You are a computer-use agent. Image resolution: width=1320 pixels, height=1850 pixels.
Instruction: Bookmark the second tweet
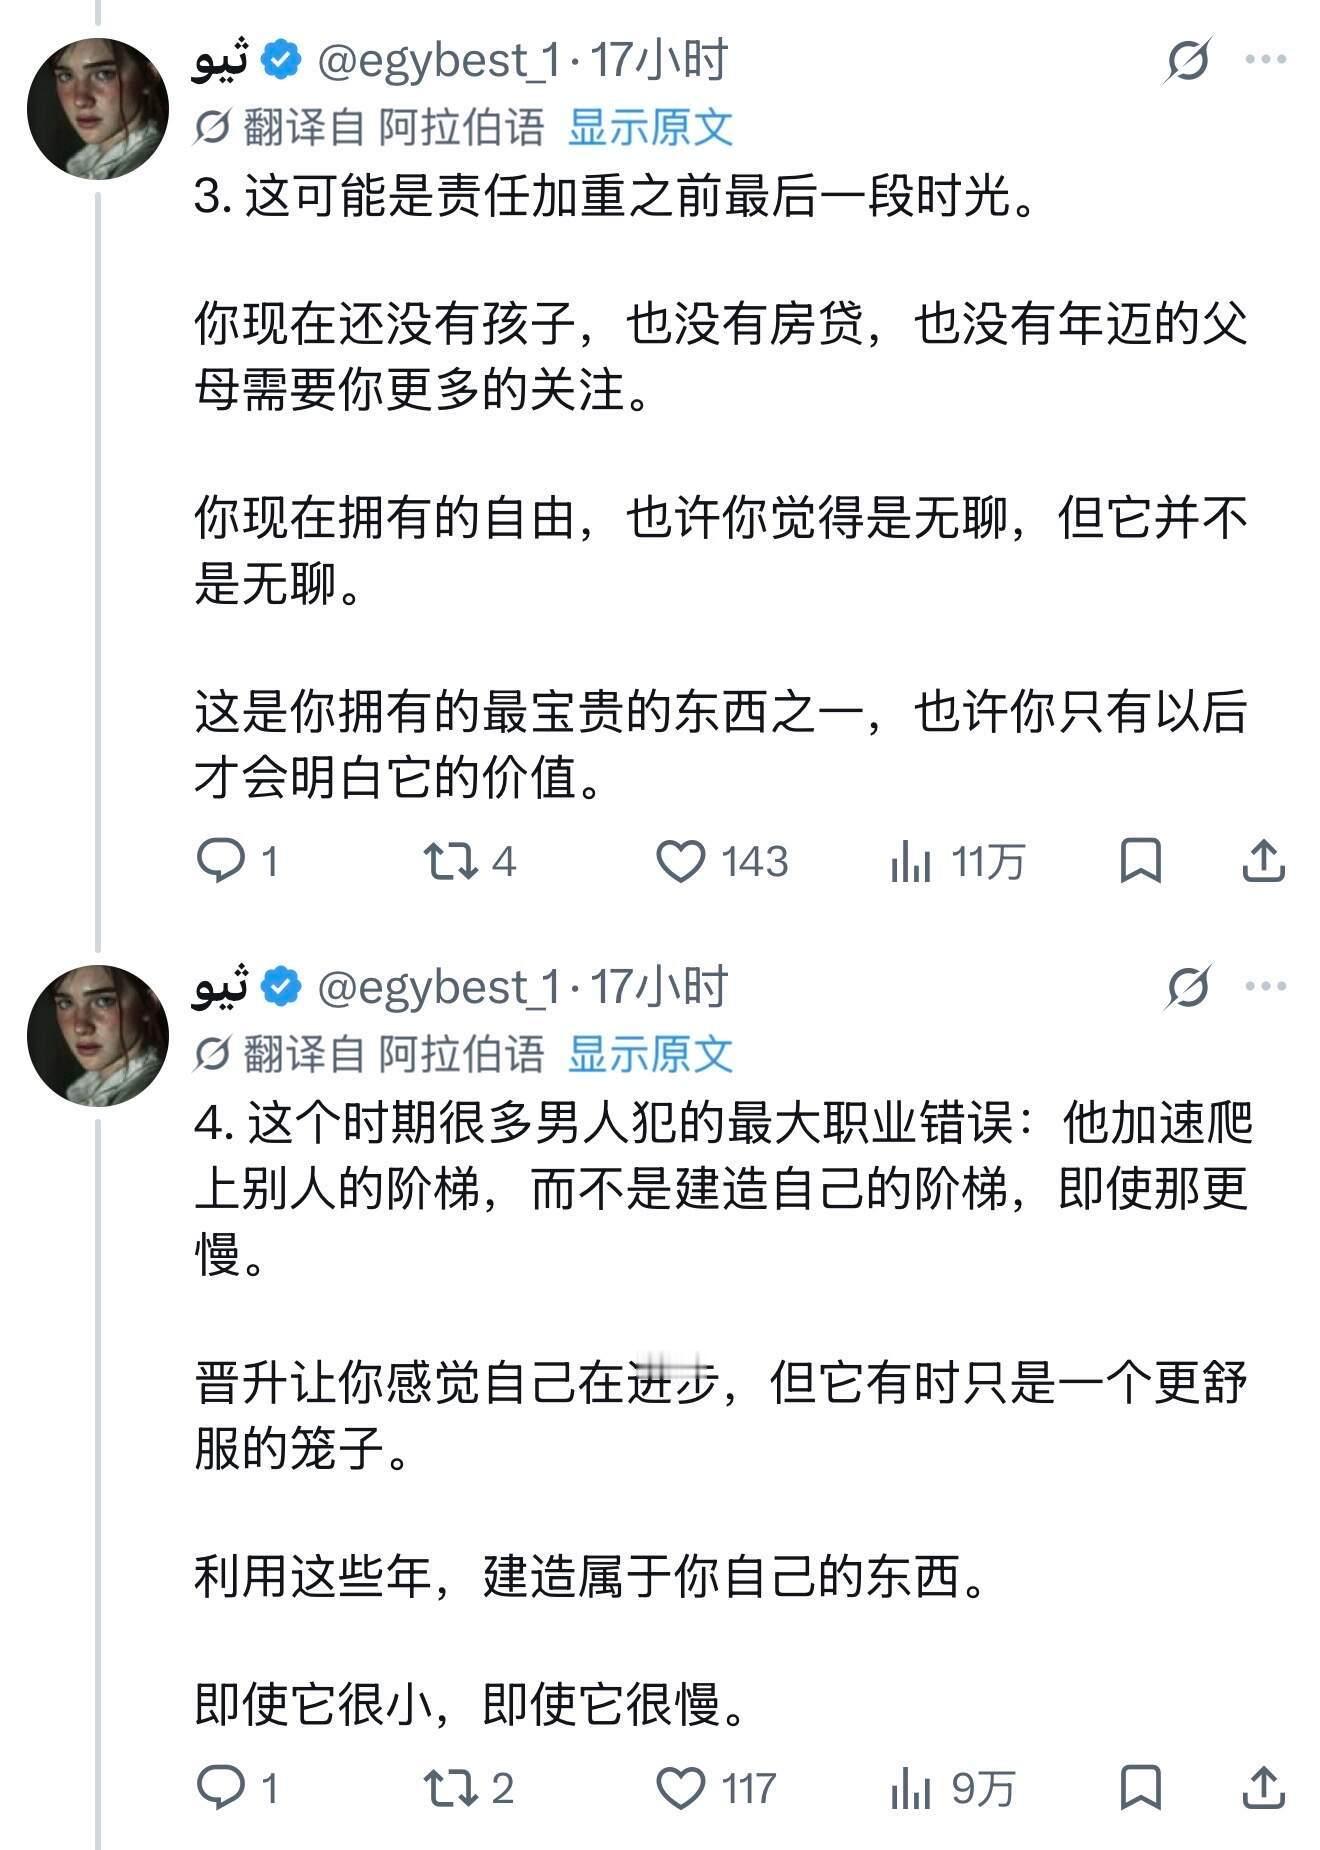click(x=1140, y=1788)
